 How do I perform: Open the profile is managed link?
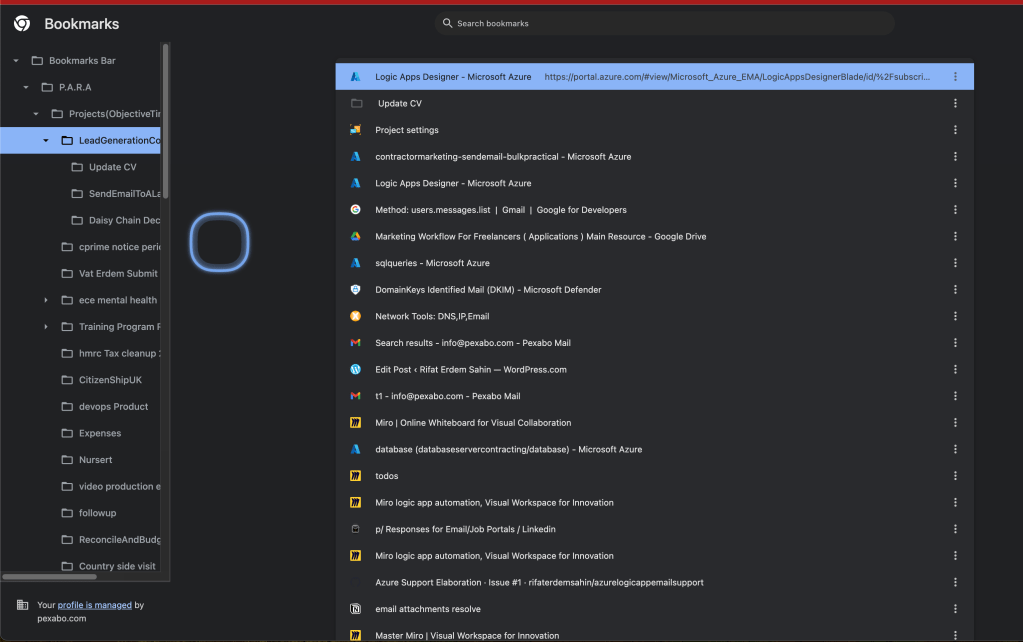click(x=95, y=605)
